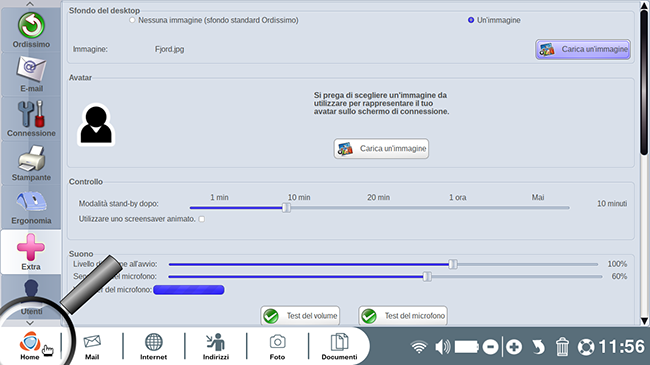Viewport: 650px width, 365px height.
Task: Open the trash bin icon
Action: [562, 346]
